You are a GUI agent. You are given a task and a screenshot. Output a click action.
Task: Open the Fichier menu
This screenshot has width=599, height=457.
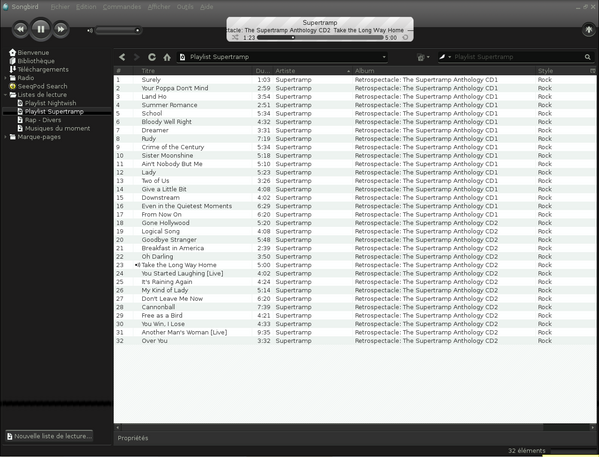point(60,7)
